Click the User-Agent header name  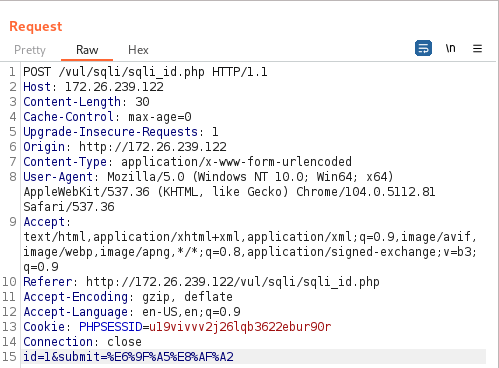click(58, 177)
